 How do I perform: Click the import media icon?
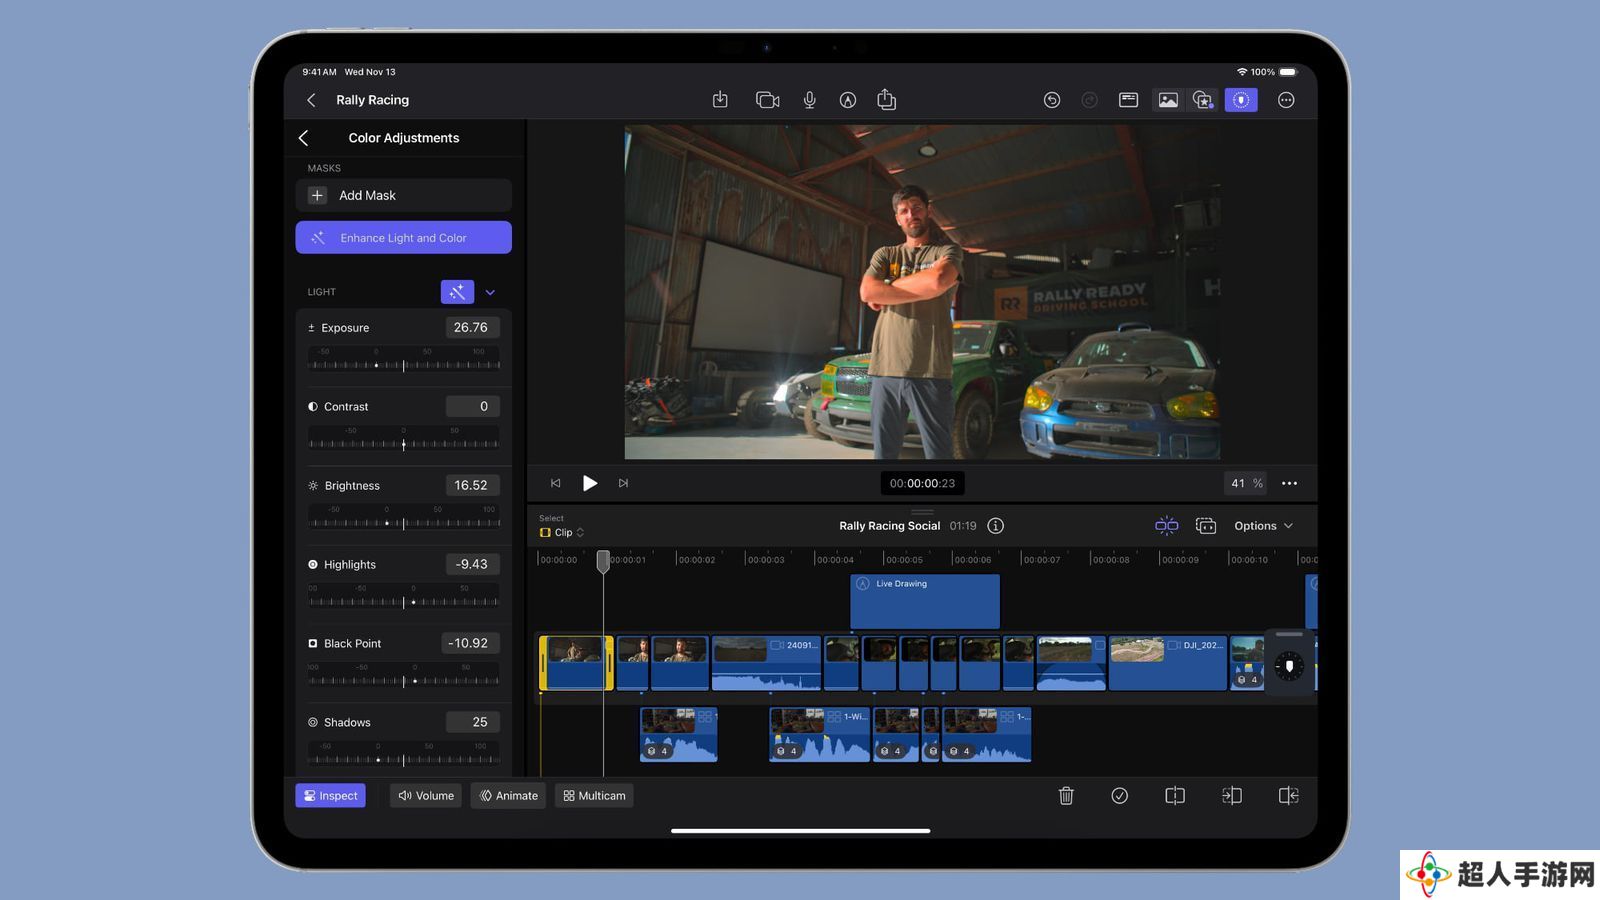720,100
